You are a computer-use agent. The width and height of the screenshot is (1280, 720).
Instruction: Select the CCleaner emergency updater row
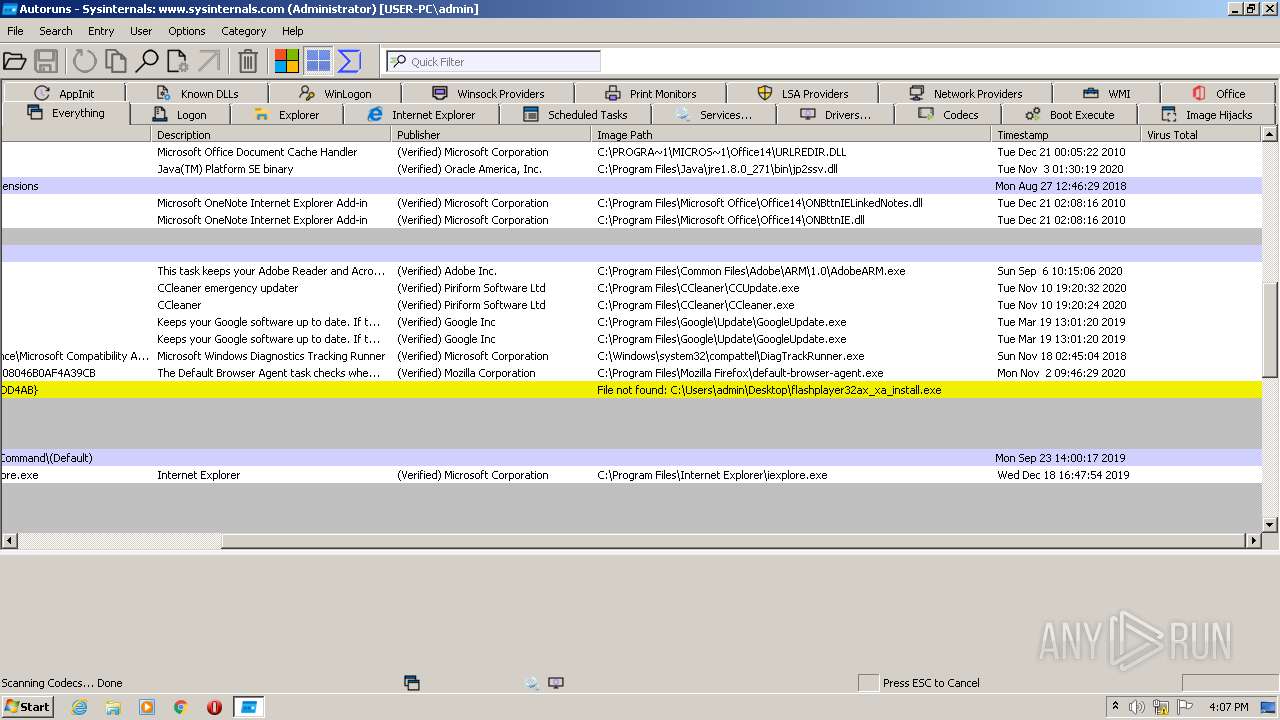631,288
